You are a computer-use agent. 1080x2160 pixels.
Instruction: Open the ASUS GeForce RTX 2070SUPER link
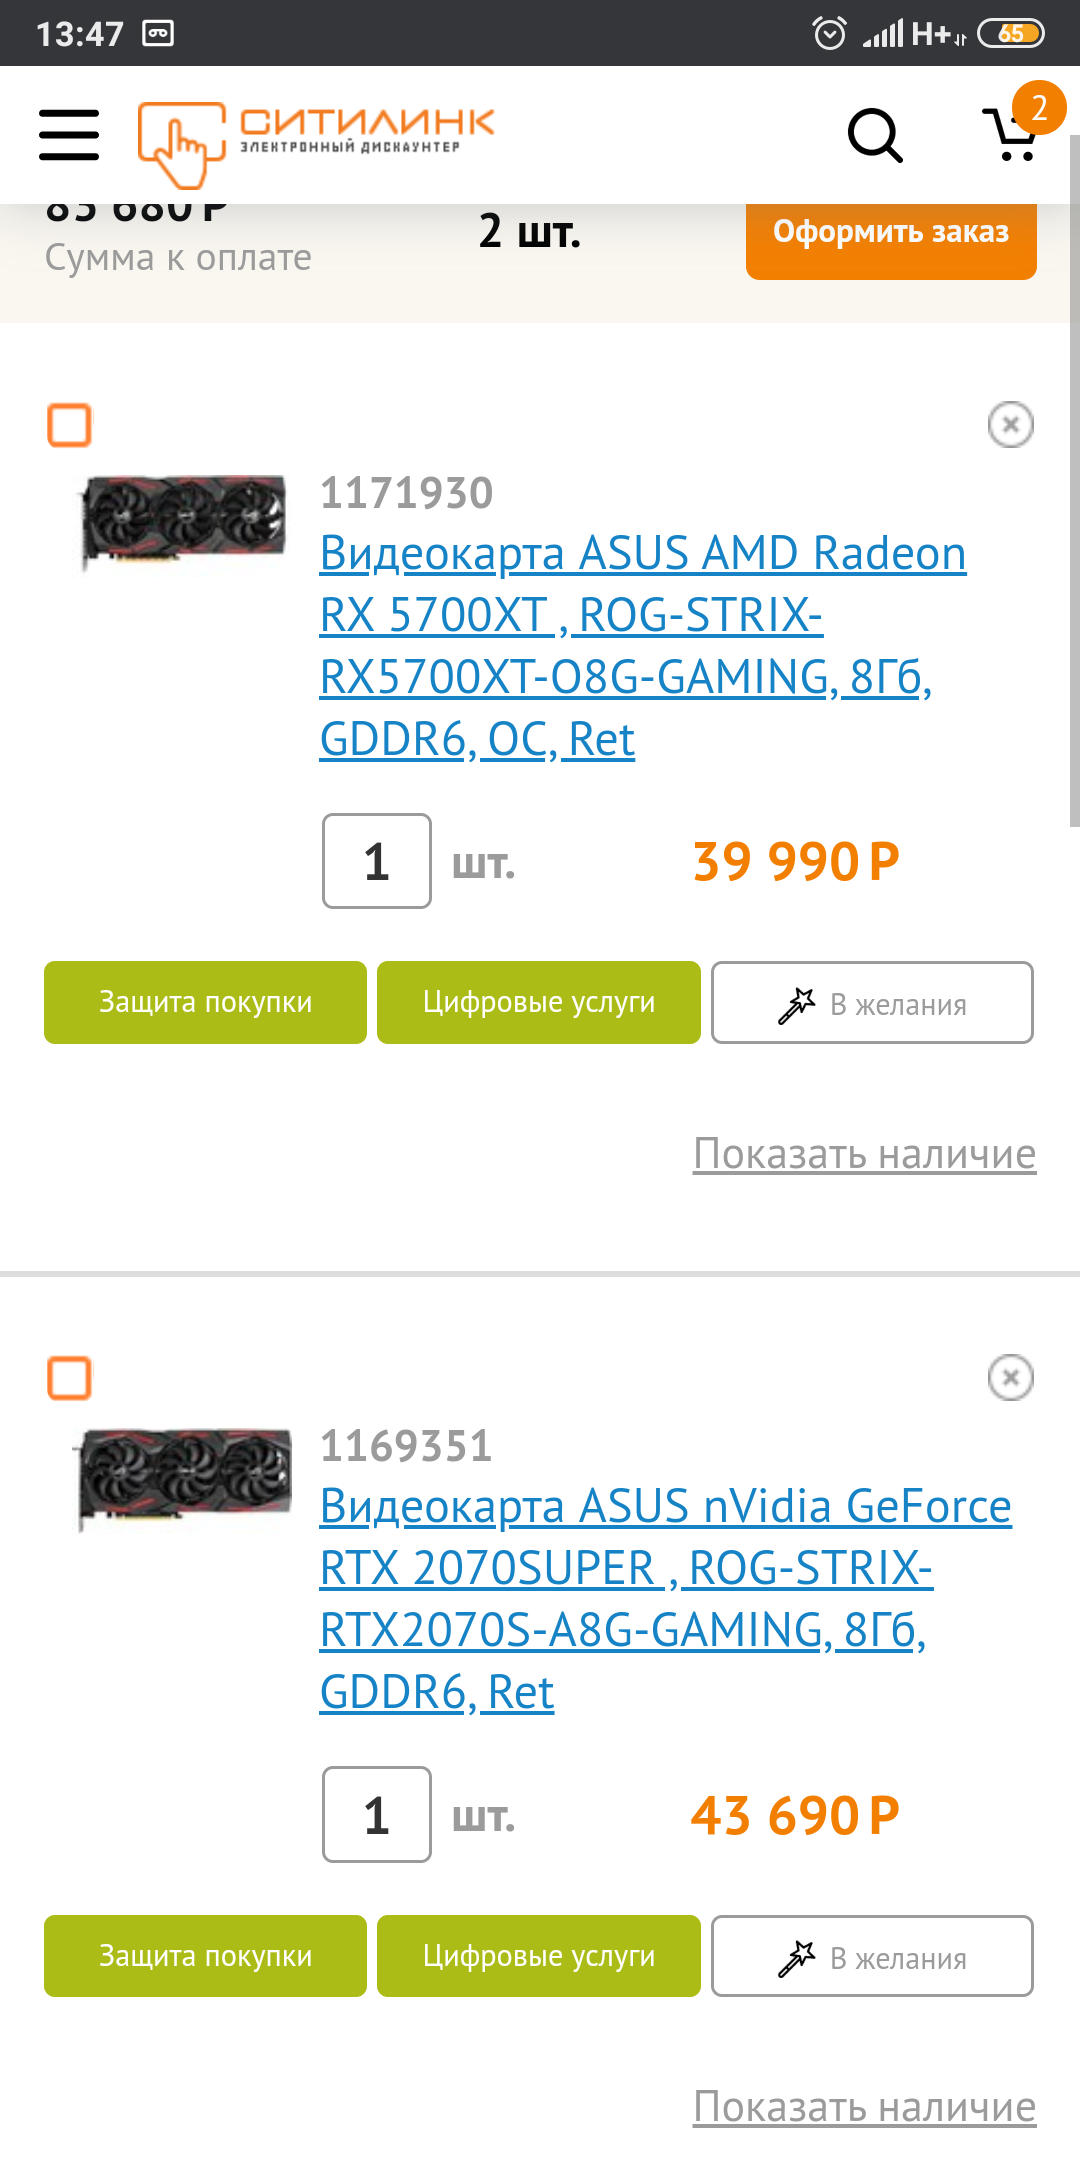[x=666, y=1599]
